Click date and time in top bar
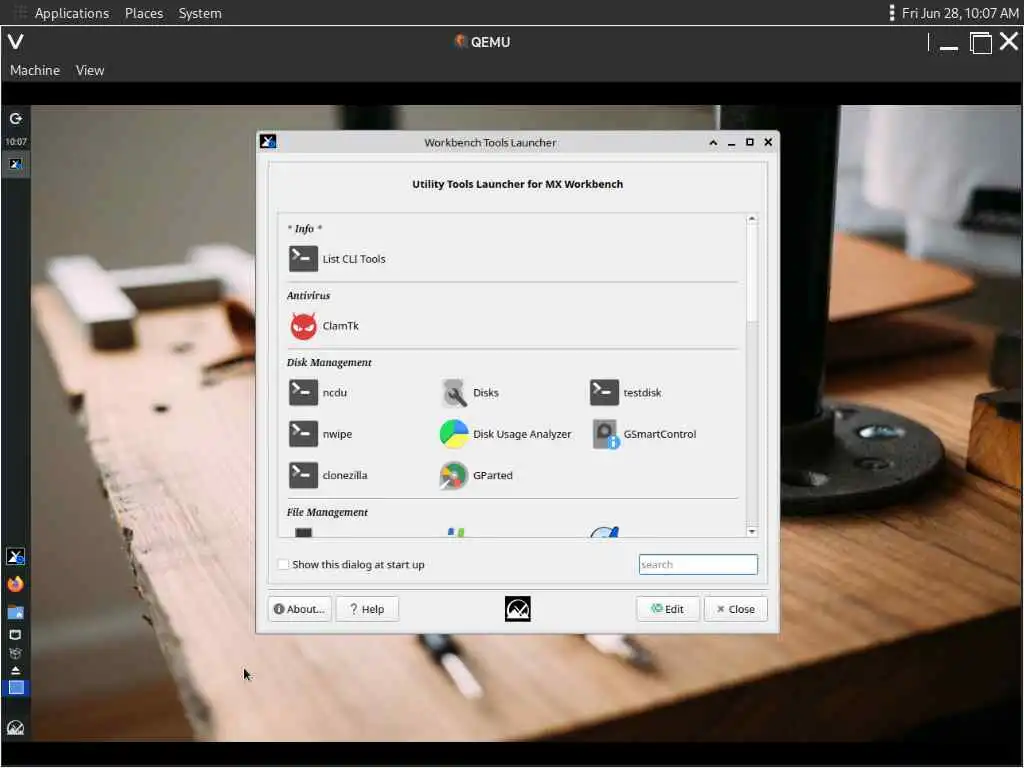The width and height of the screenshot is (1024, 768). (959, 13)
